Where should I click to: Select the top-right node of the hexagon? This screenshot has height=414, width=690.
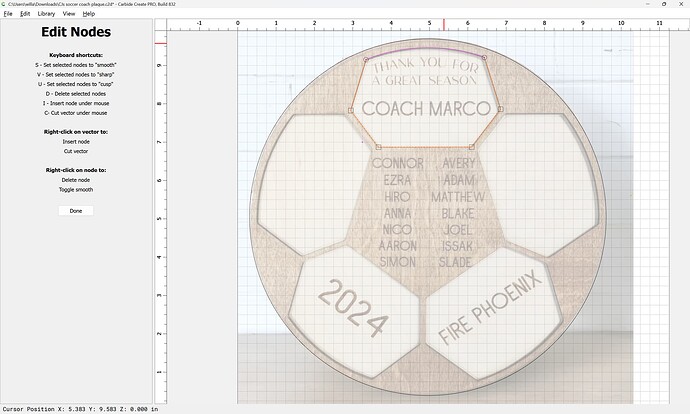click(484, 58)
